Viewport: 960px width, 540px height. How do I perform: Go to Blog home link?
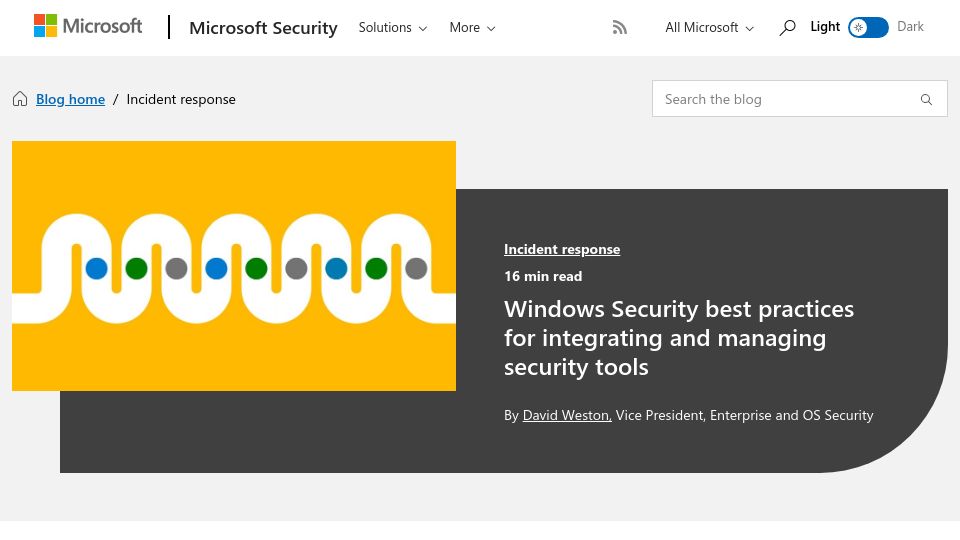[x=70, y=99]
